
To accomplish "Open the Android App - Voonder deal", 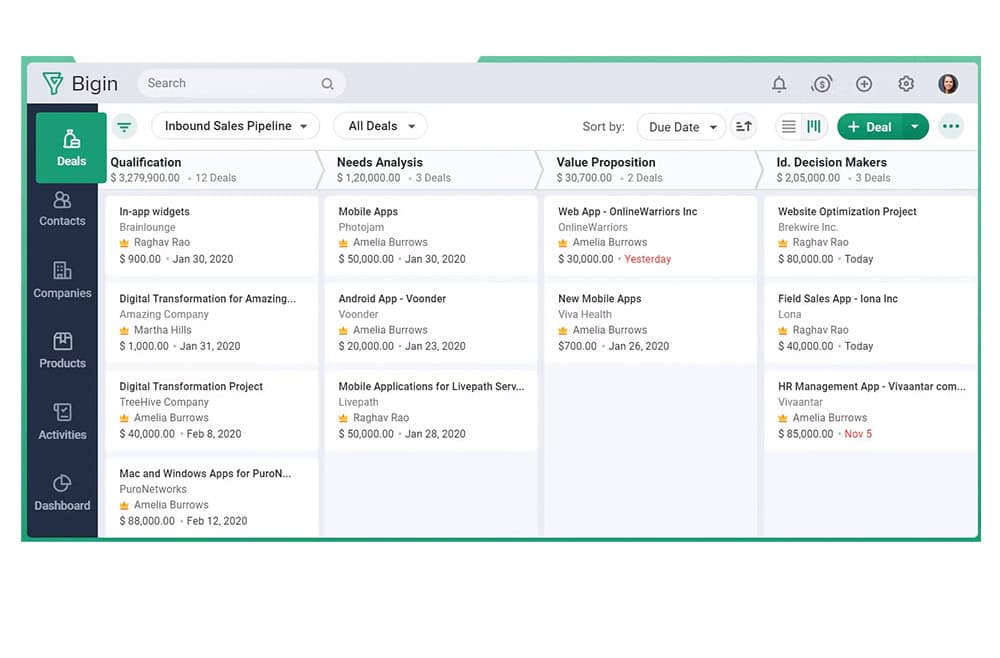I will 431,323.
